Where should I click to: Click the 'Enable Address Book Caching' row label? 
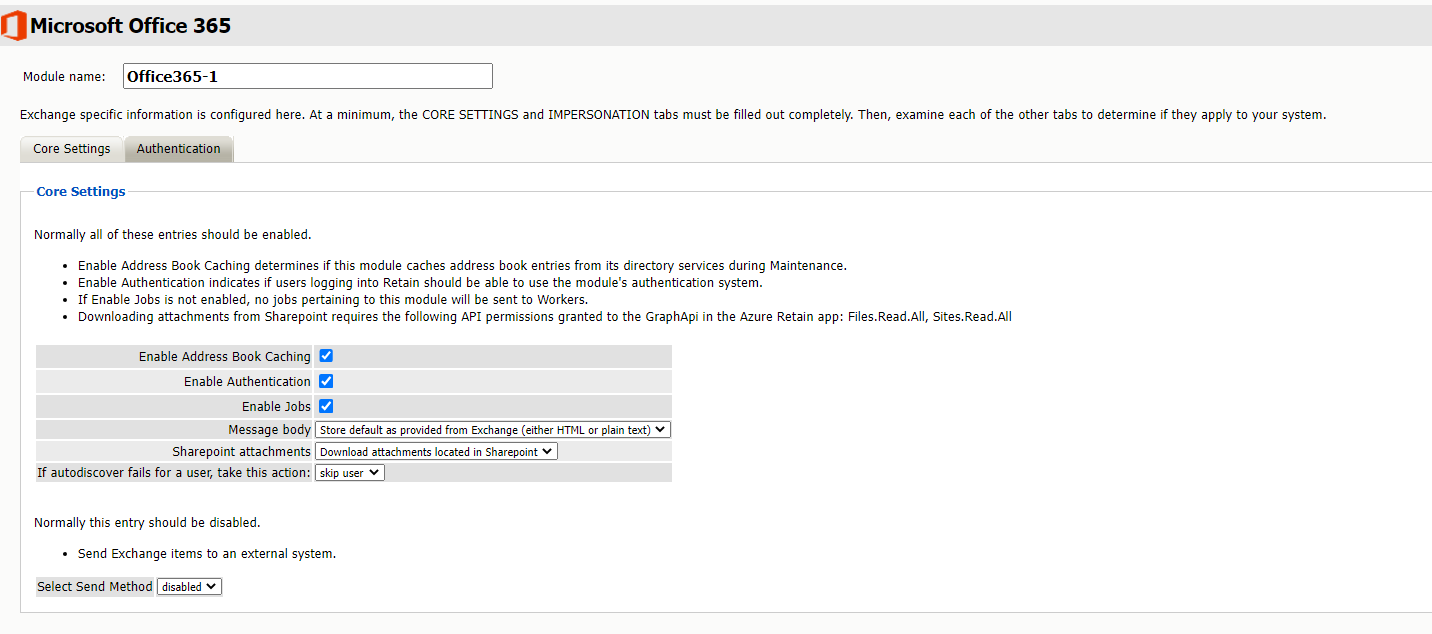[224, 357]
